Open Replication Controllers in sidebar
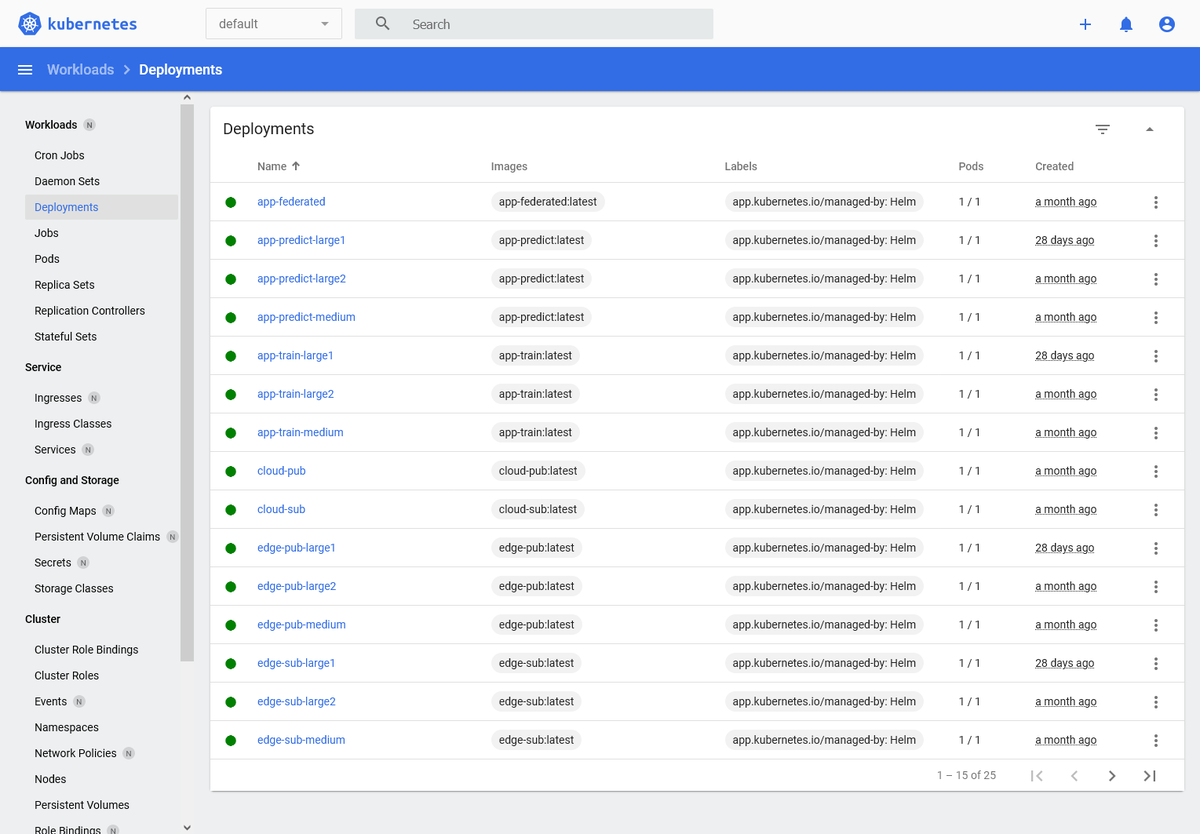 point(90,311)
